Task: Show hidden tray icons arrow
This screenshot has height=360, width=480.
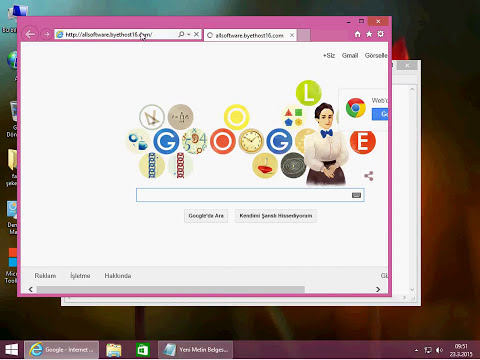Action: [416, 350]
